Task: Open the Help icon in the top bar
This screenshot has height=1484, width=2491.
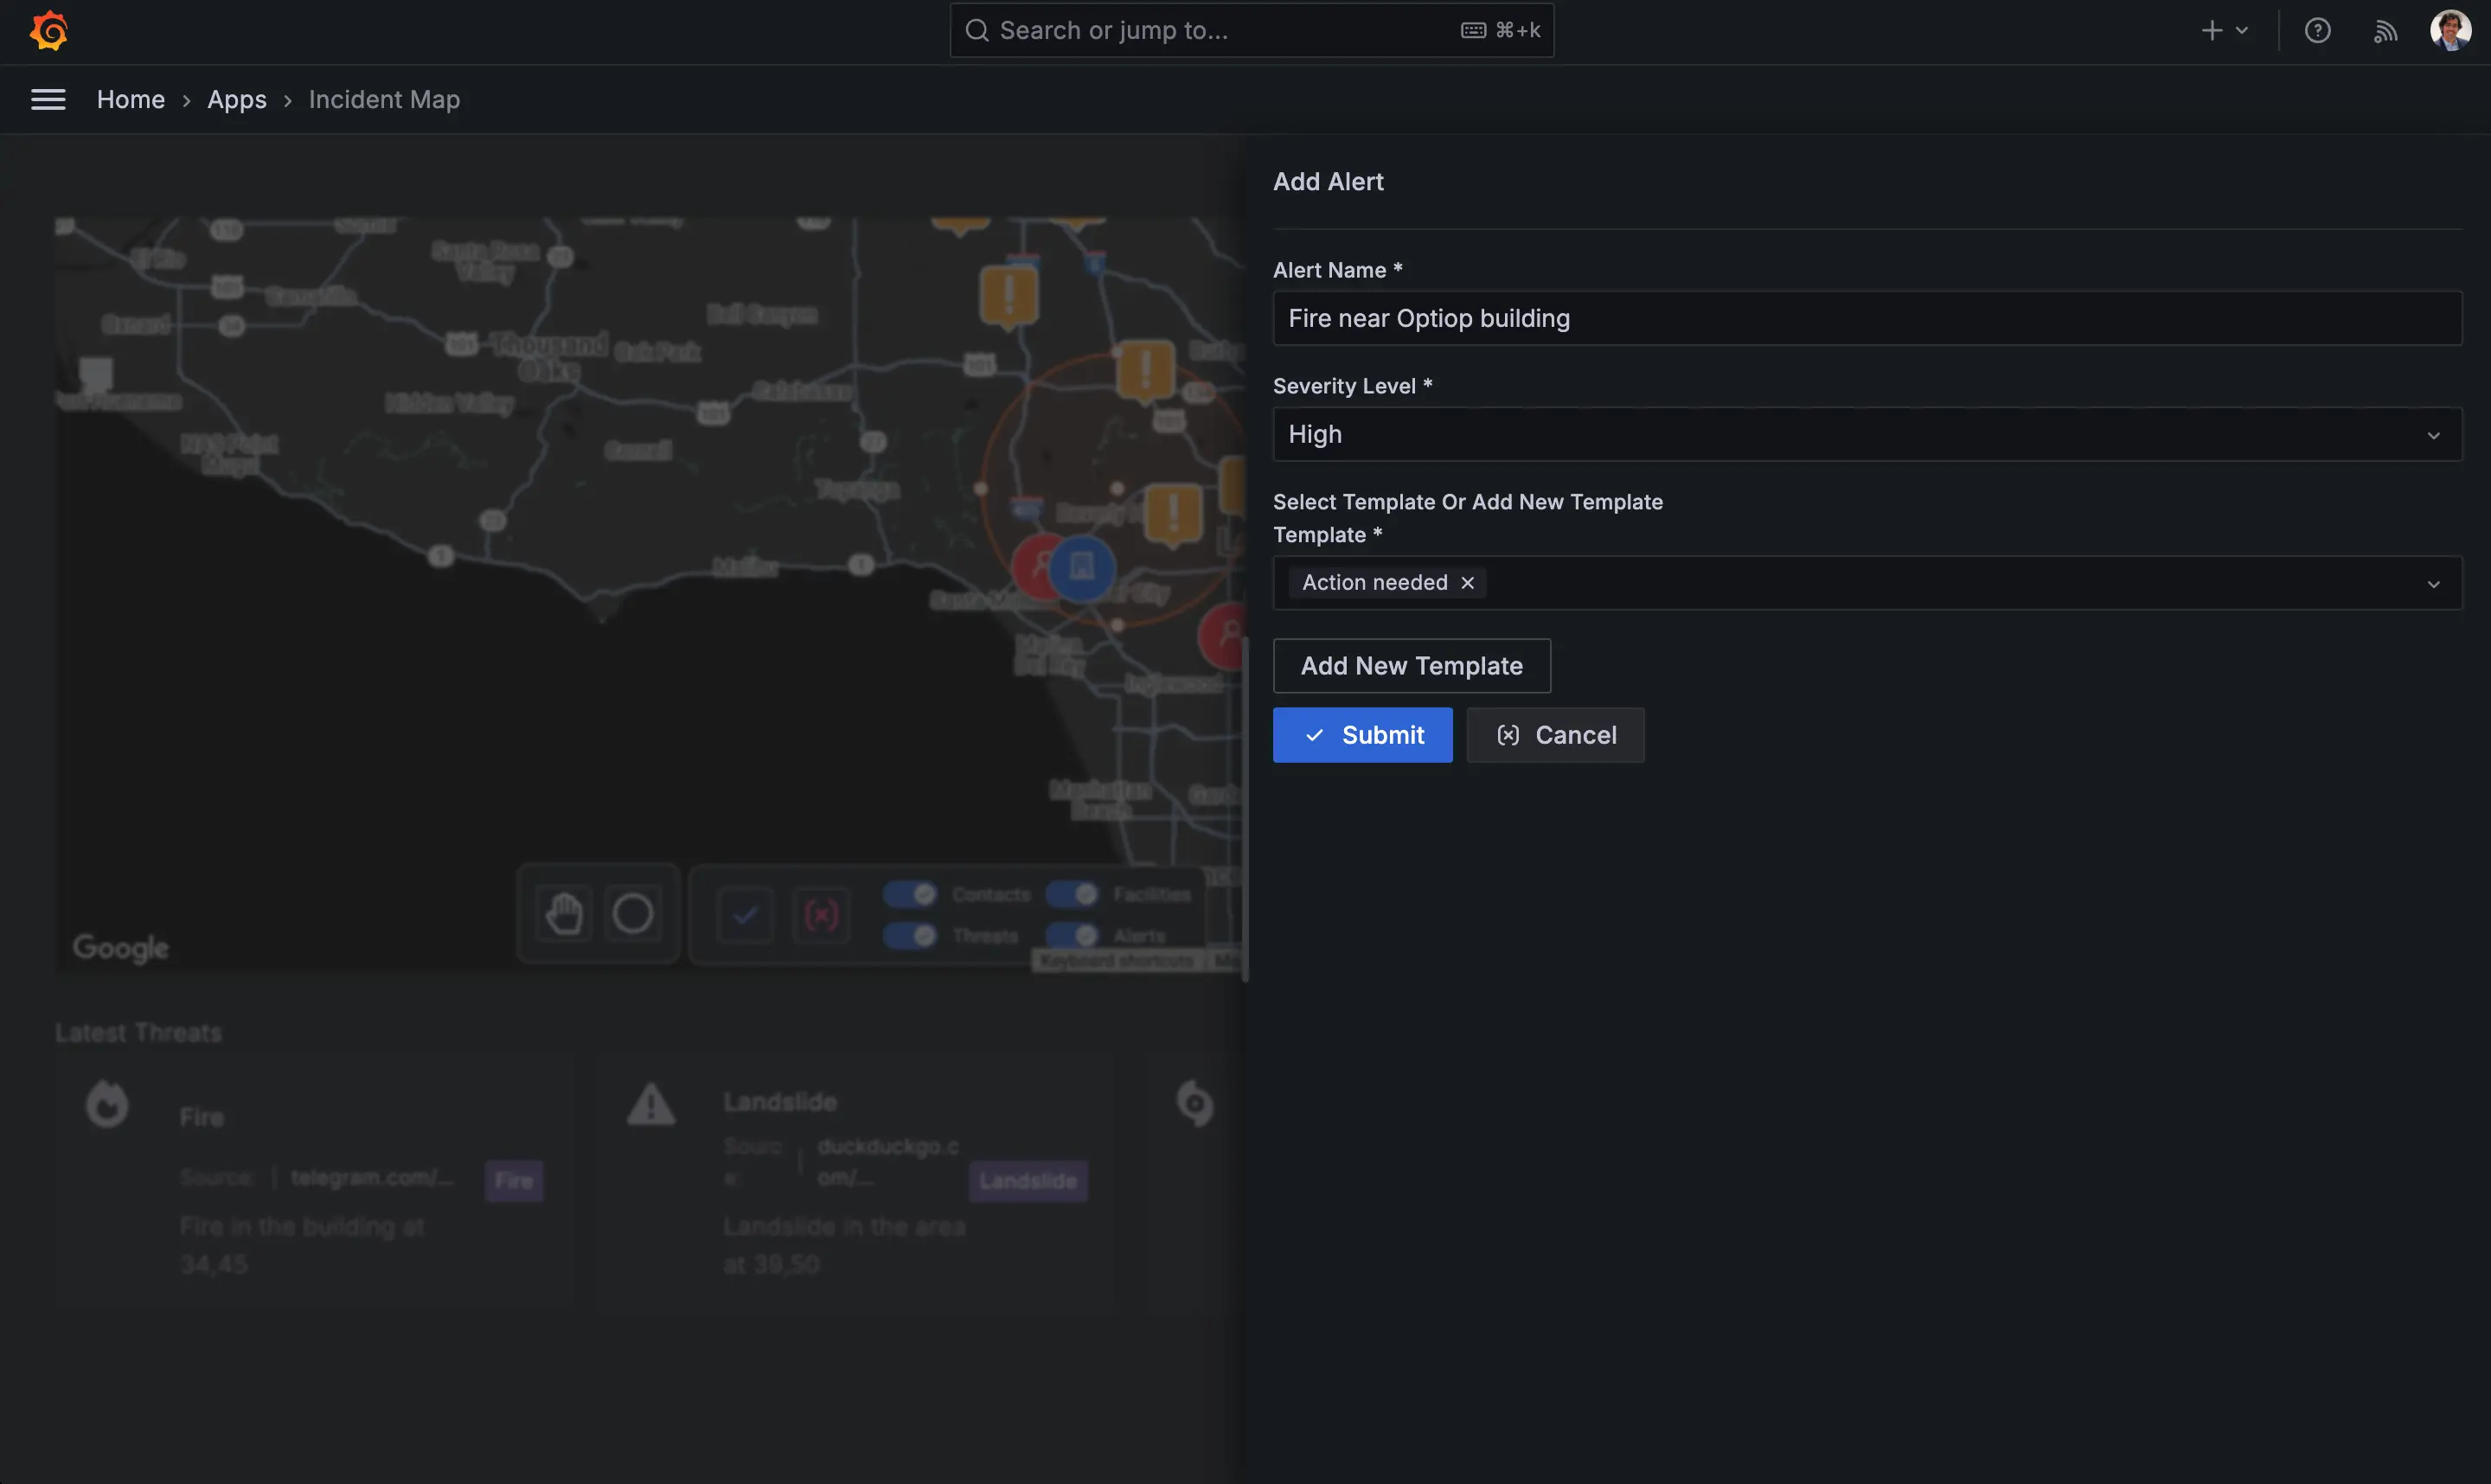Action: (x=2318, y=30)
